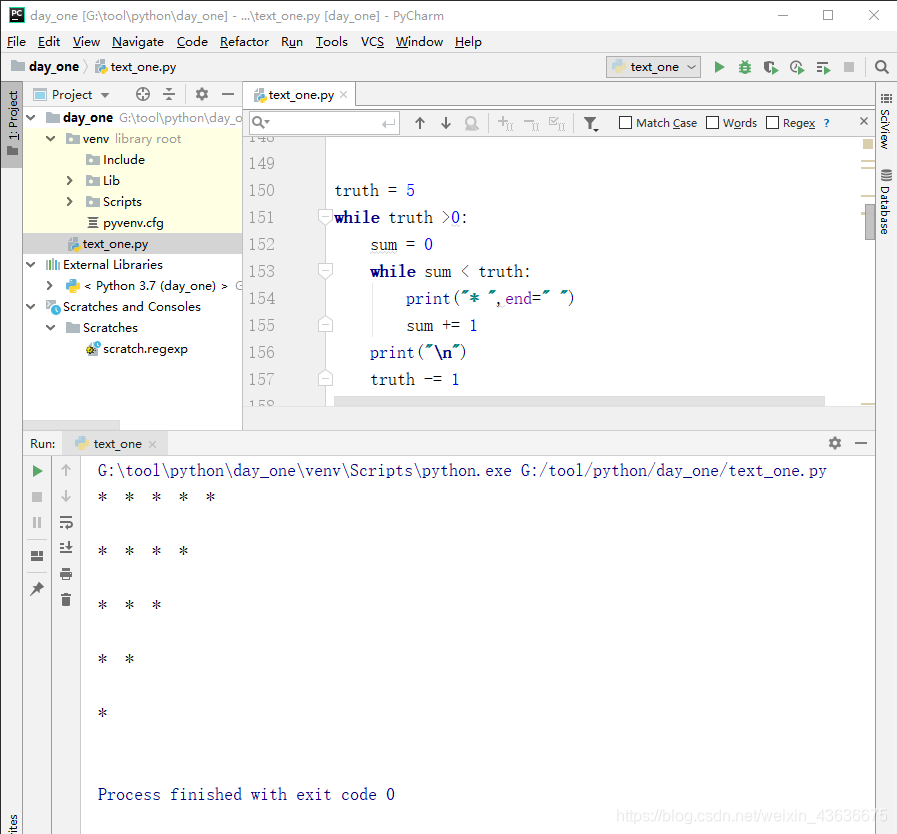Expand the Lib folder
The height and width of the screenshot is (834, 897).
coord(70,181)
